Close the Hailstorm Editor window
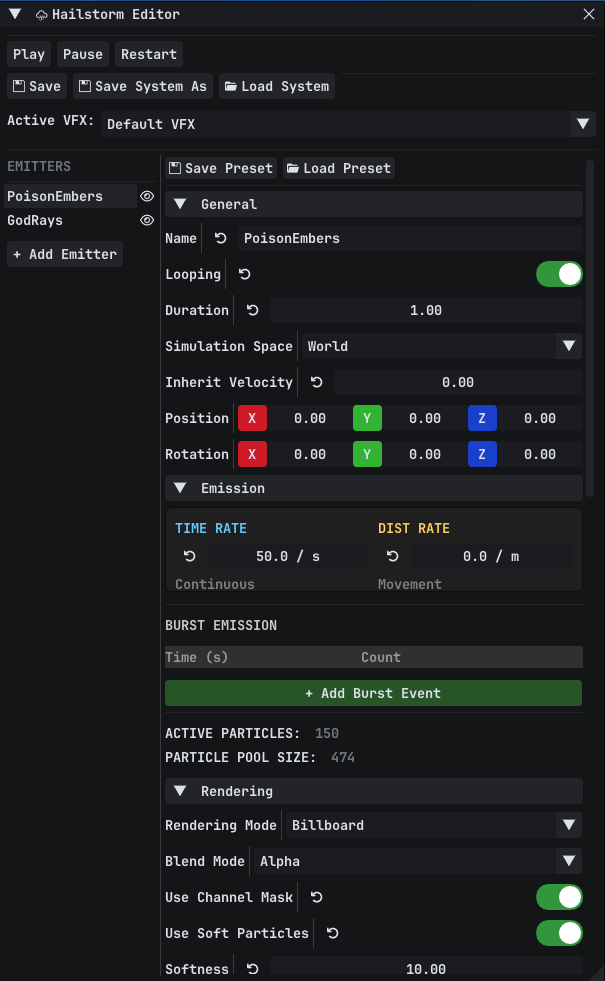The height and width of the screenshot is (981, 605). pos(589,14)
